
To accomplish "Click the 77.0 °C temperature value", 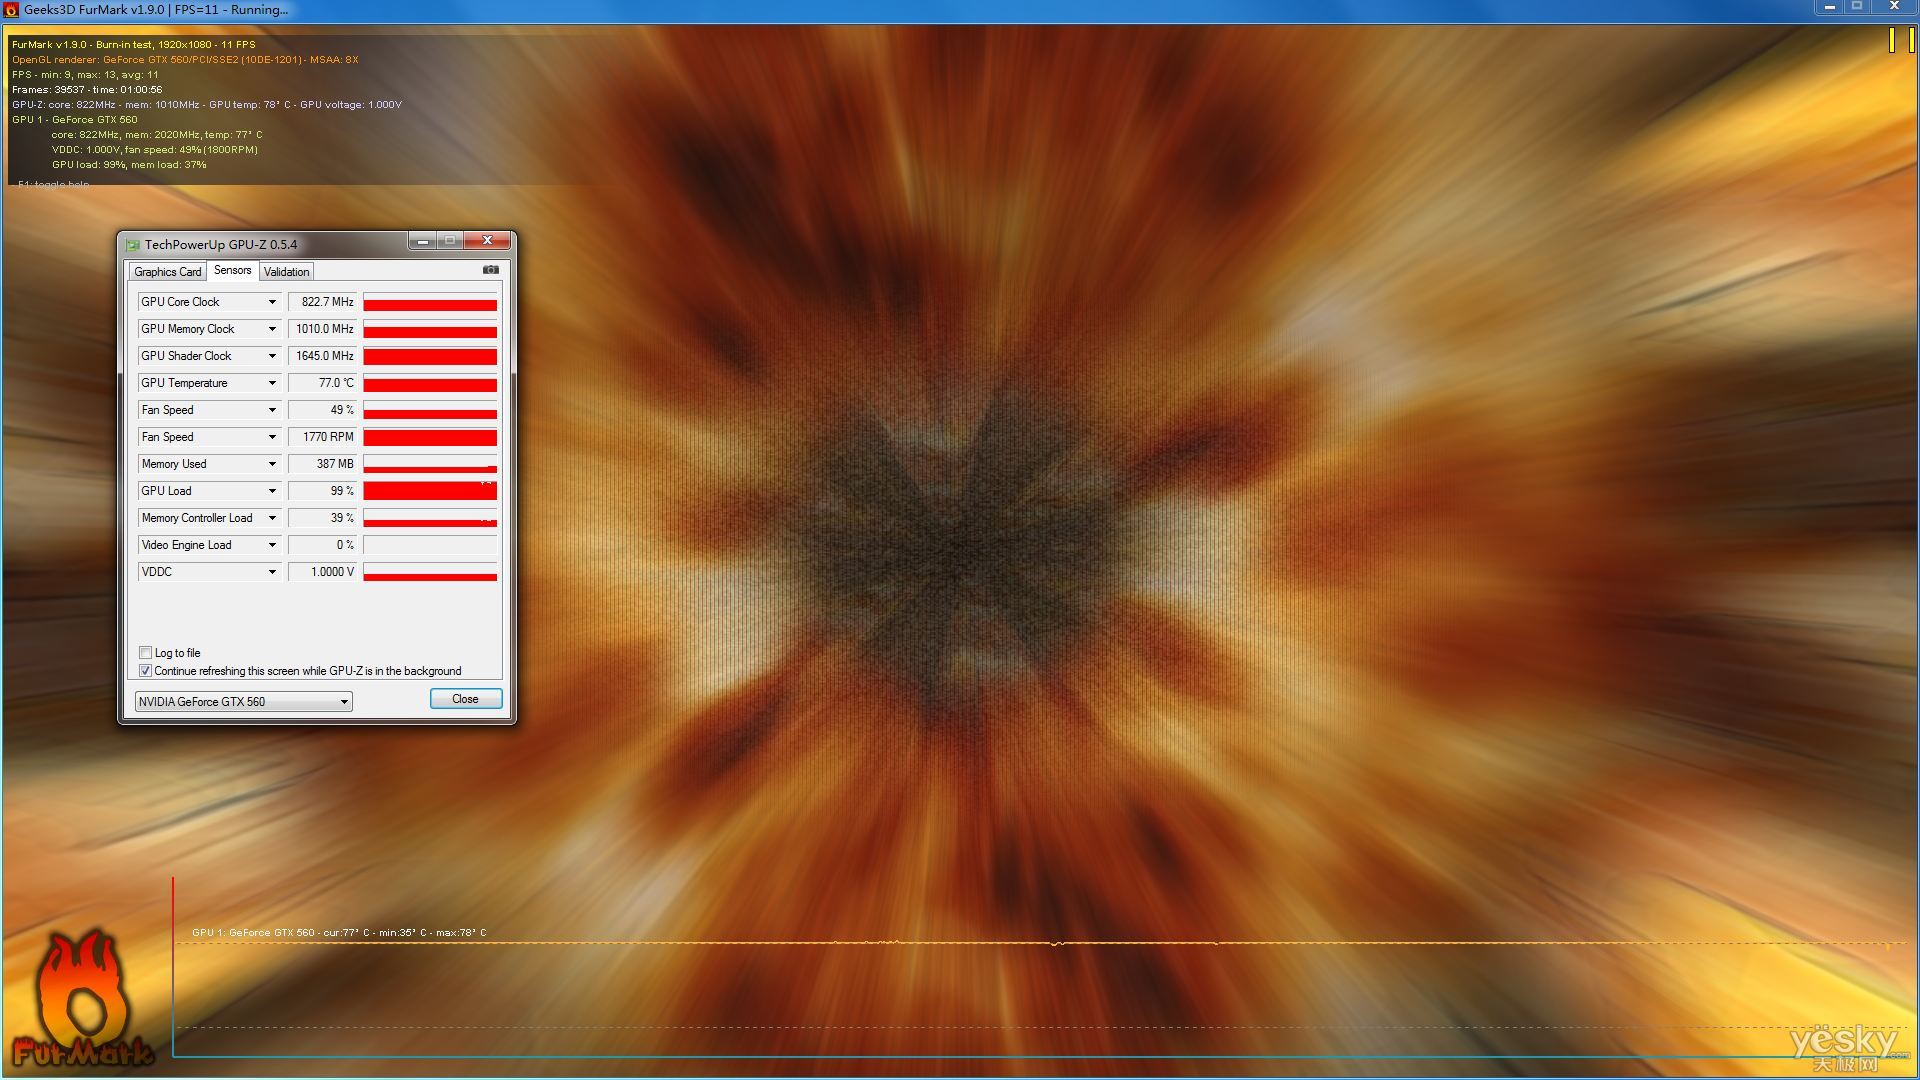I will [x=322, y=383].
